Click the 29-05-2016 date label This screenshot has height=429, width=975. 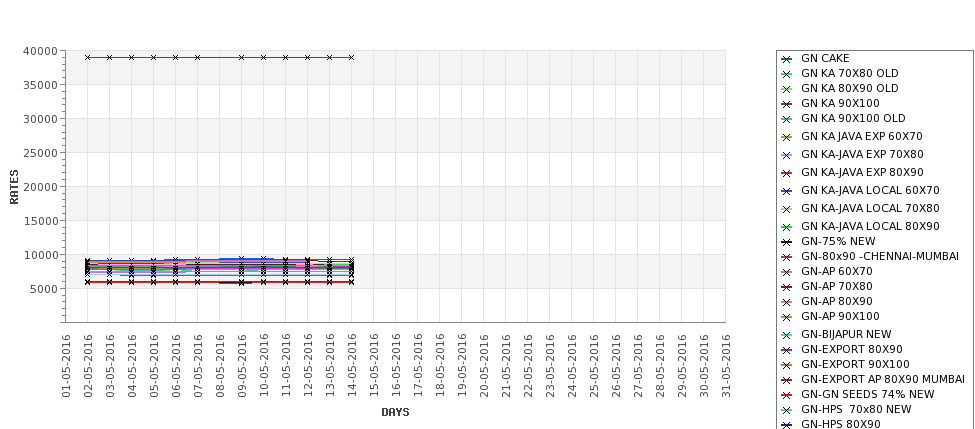tap(682, 366)
